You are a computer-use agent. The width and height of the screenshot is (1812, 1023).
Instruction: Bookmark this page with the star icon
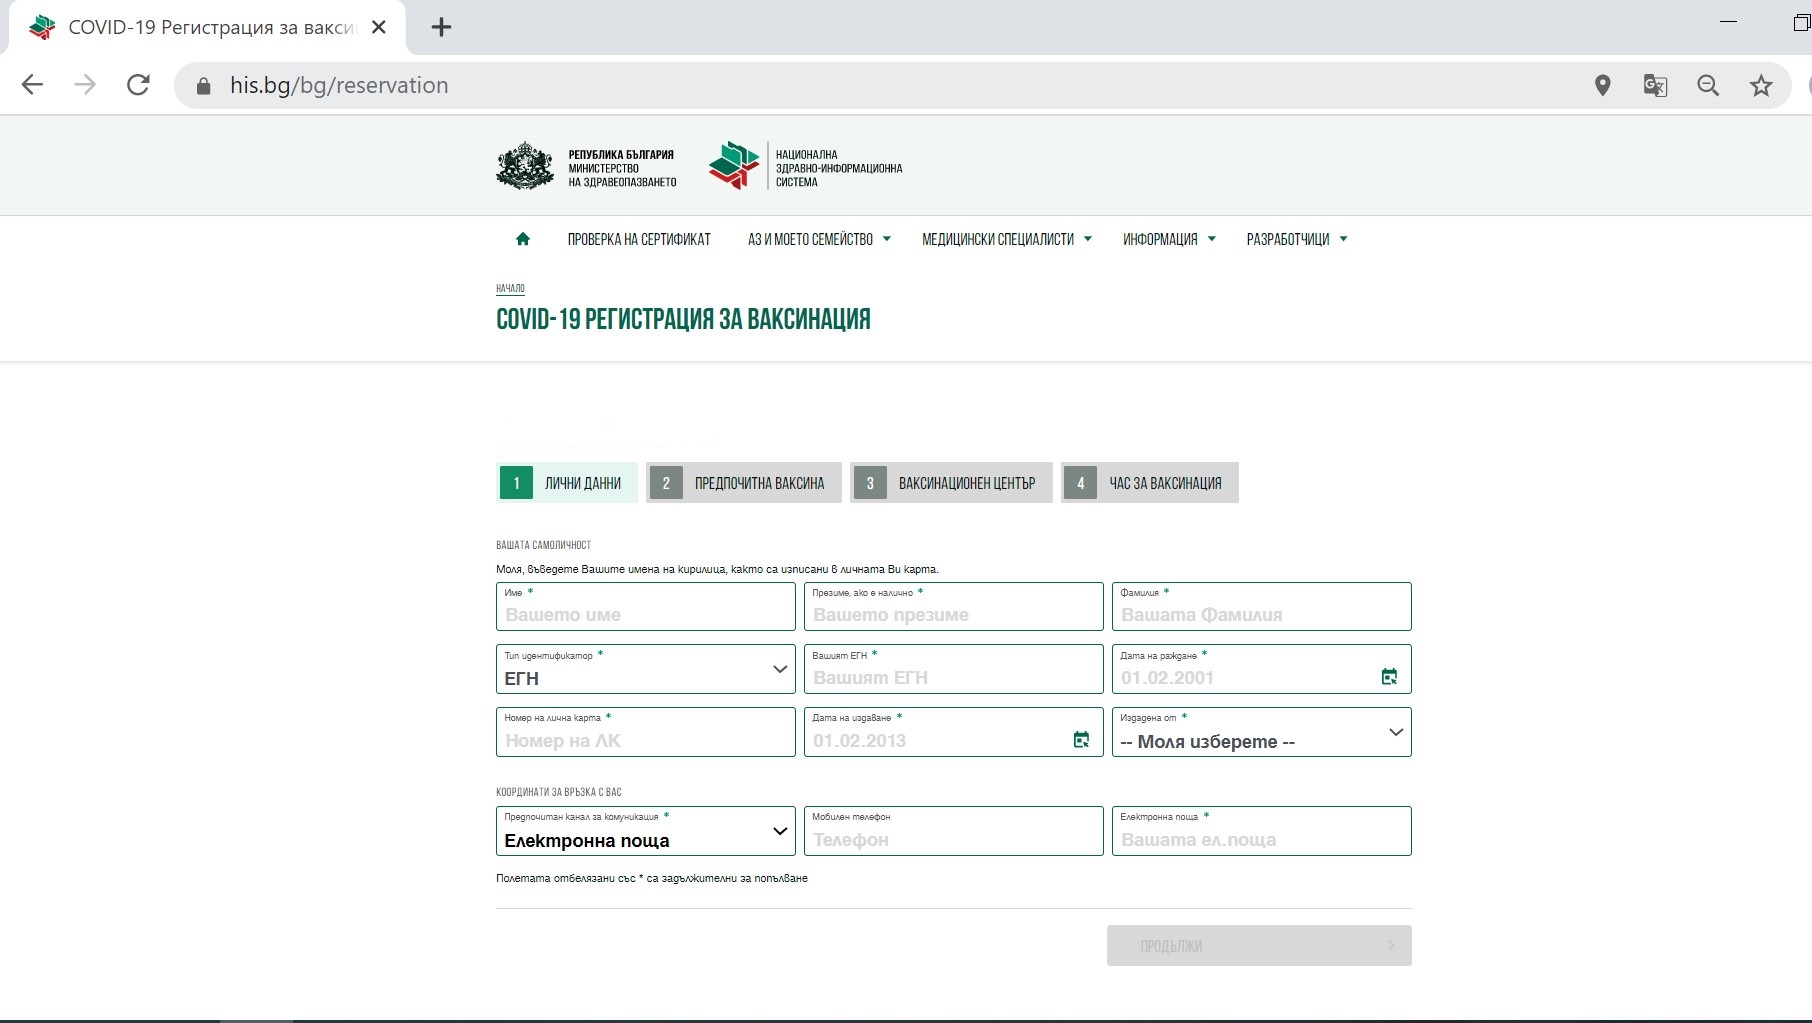pyautogui.click(x=1760, y=86)
